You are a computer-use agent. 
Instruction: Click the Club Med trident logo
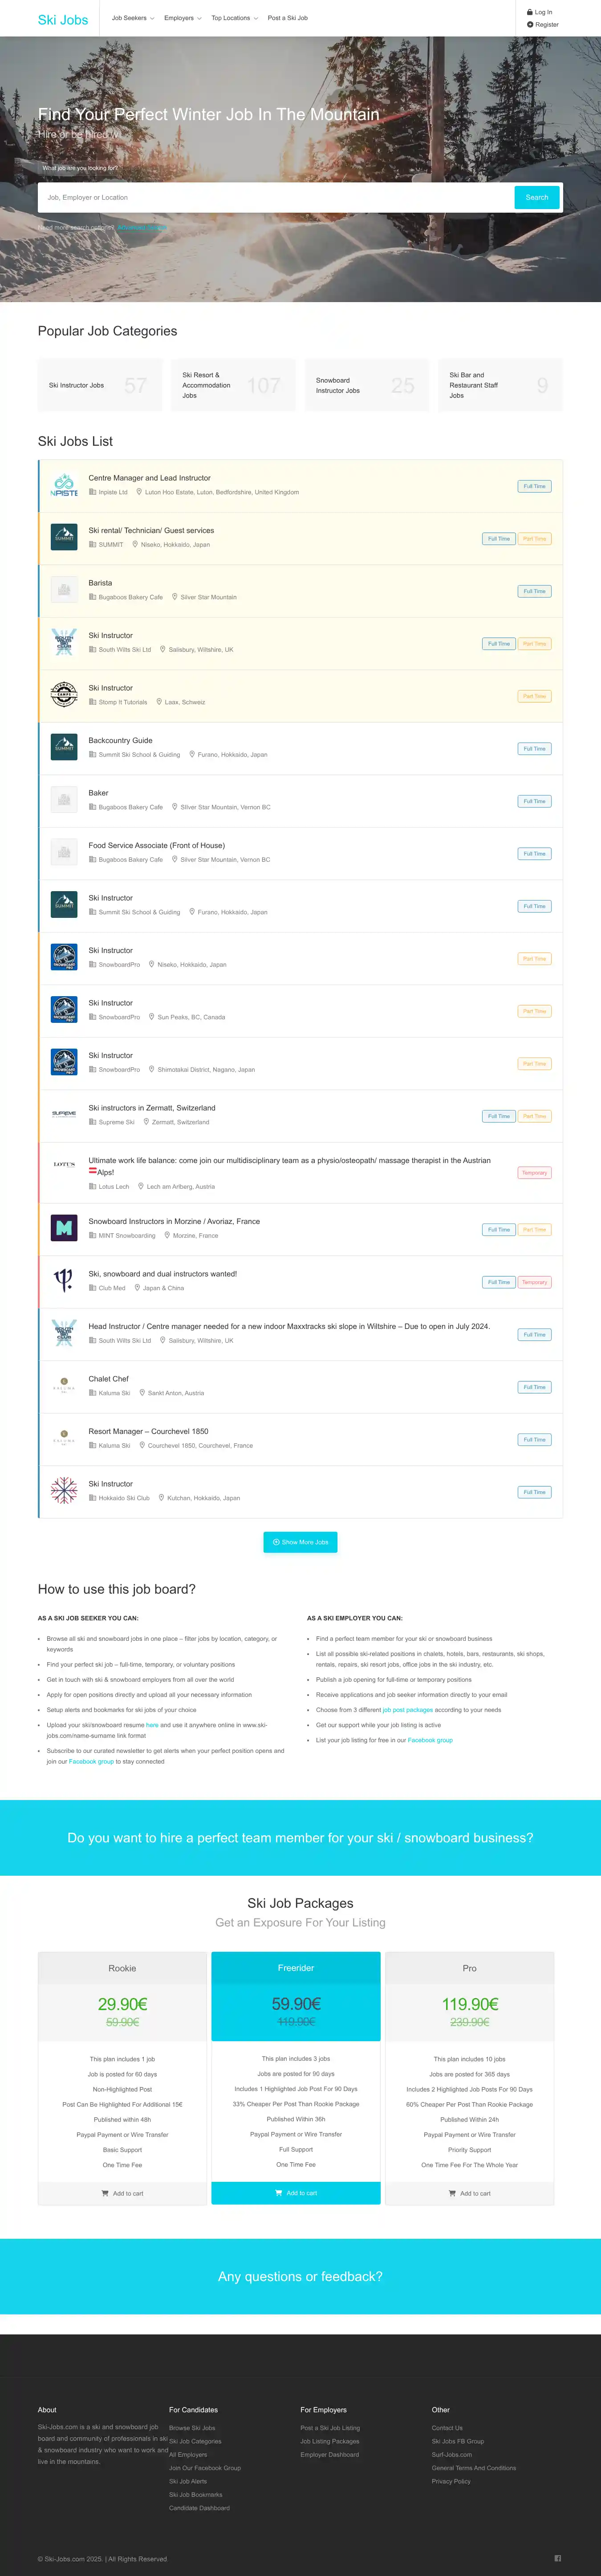tap(64, 1280)
